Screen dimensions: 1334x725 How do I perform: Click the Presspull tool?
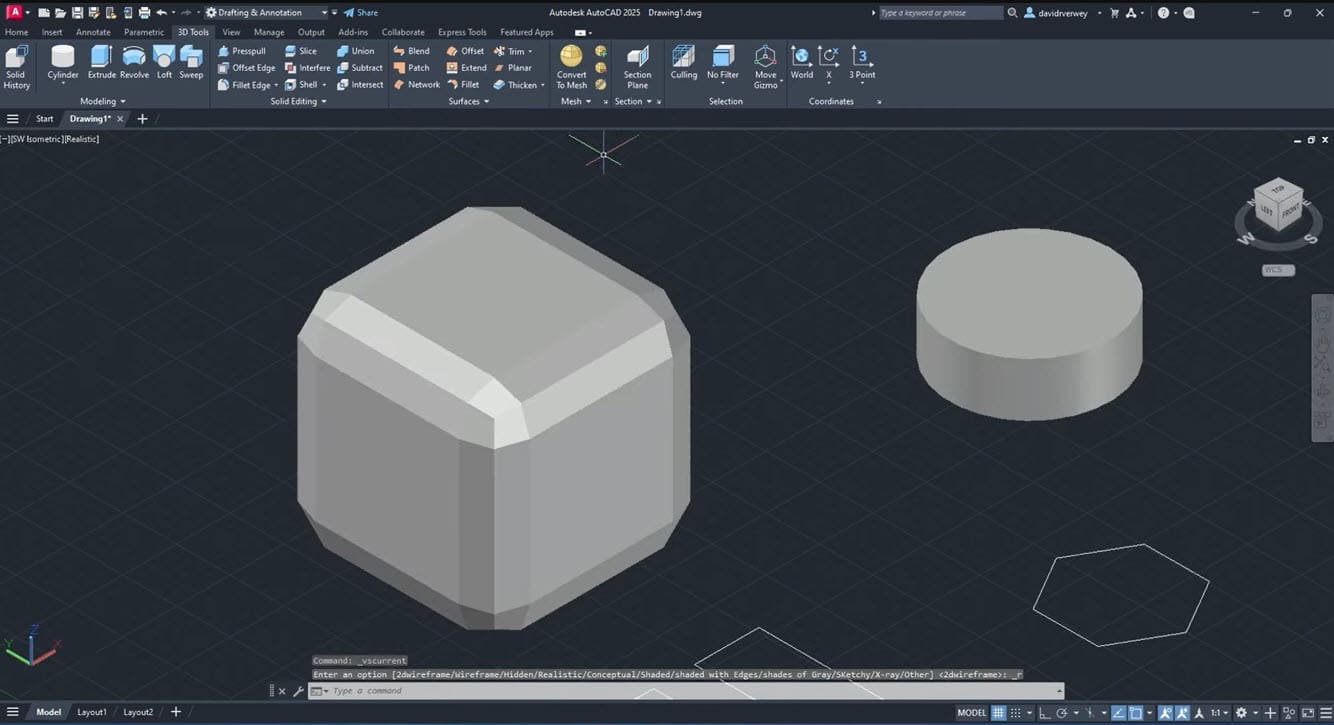pos(247,50)
